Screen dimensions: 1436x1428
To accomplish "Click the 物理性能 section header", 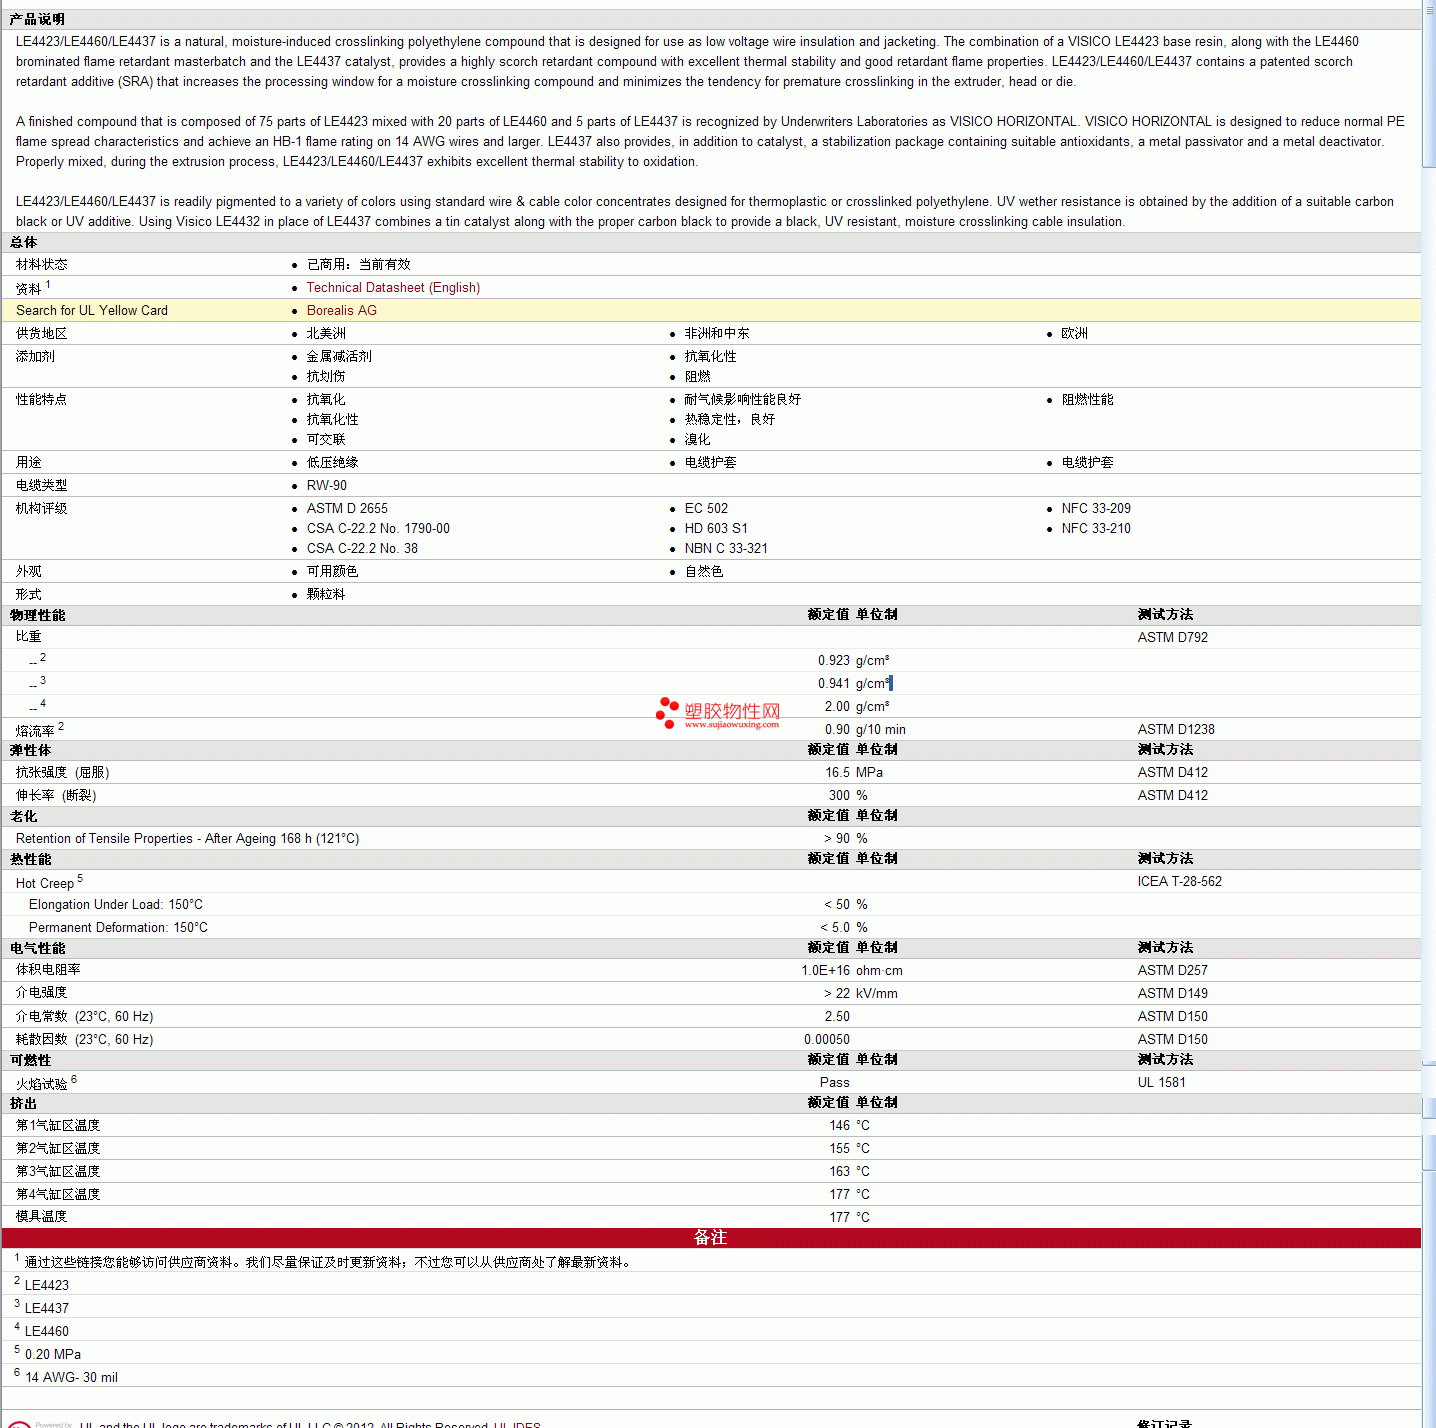I will [x=38, y=615].
